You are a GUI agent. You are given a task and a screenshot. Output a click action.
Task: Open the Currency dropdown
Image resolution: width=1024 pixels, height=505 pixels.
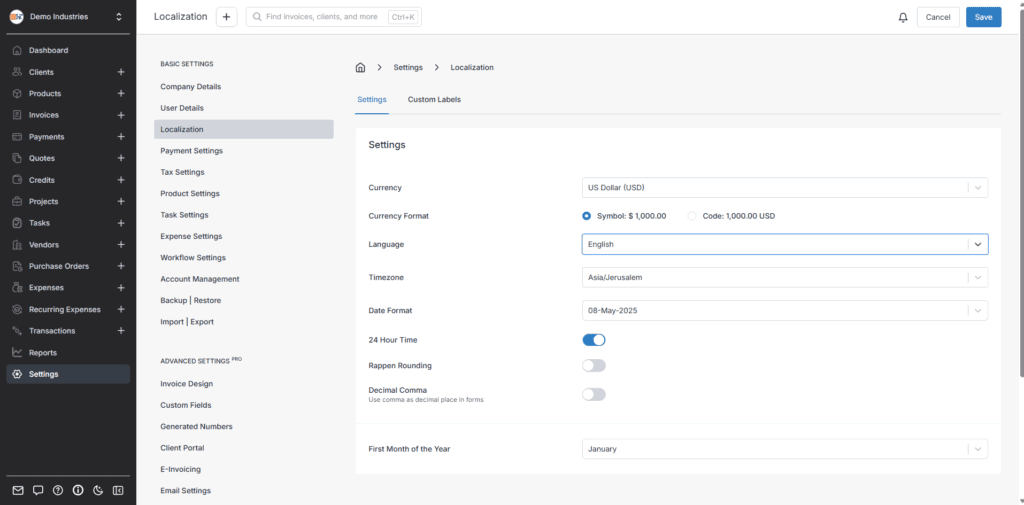pyautogui.click(x=784, y=188)
